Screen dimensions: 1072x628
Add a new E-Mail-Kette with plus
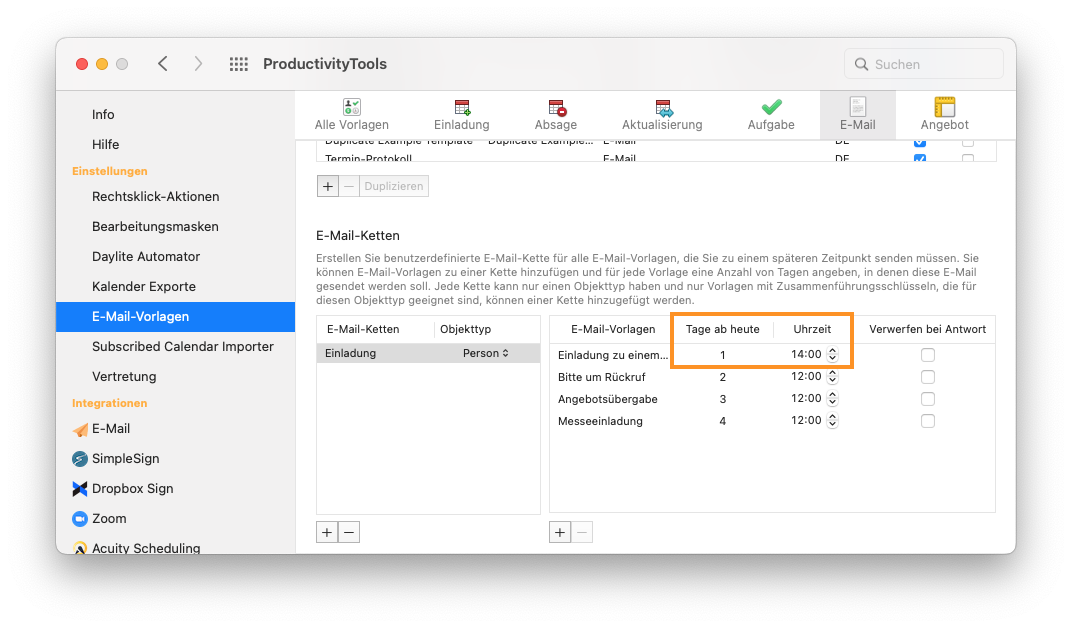(x=327, y=532)
